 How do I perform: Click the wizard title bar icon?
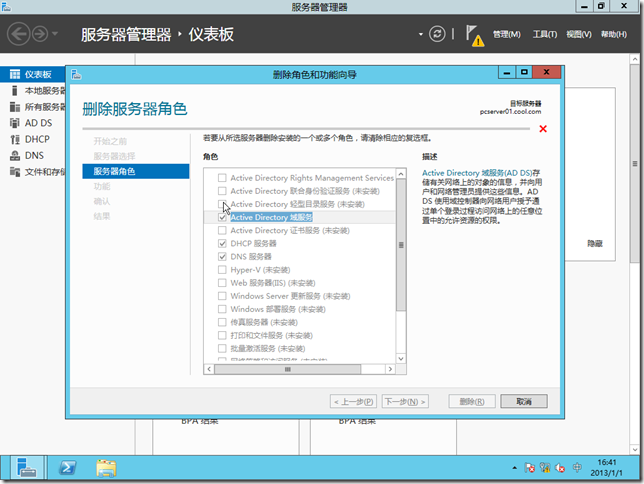(x=76, y=74)
